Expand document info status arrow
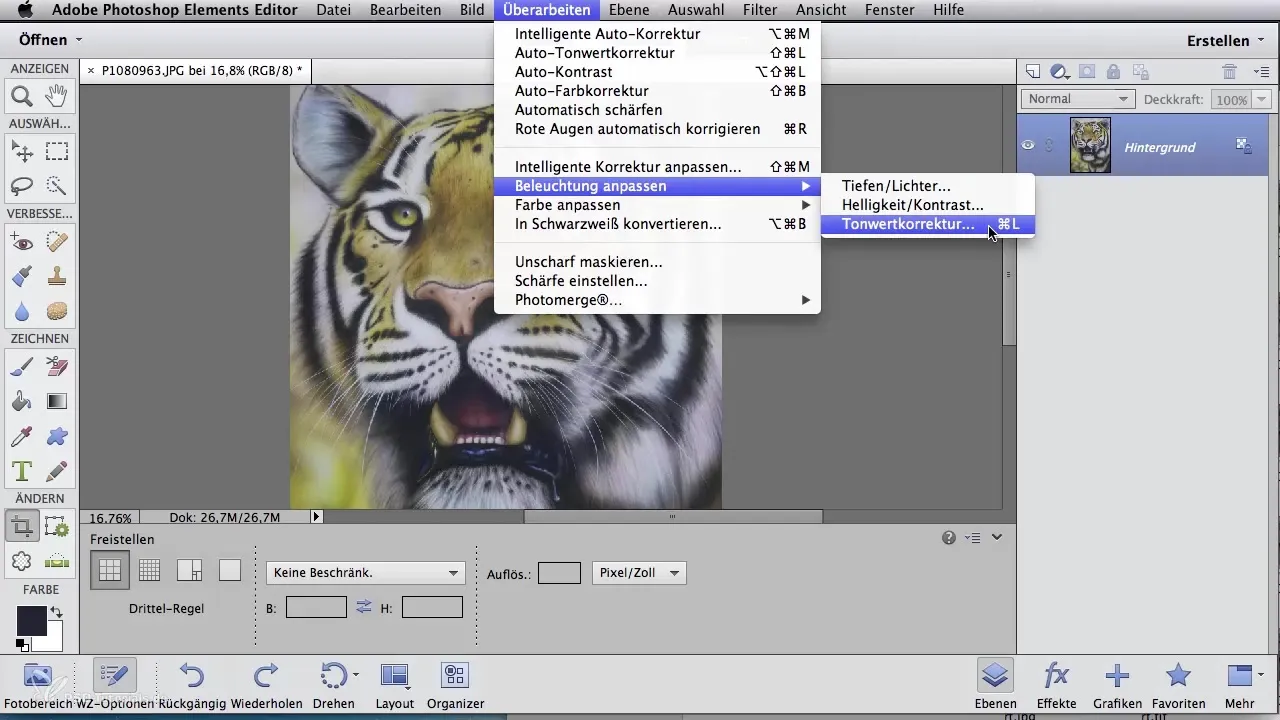Screen dimensions: 1280x720 click(317, 517)
